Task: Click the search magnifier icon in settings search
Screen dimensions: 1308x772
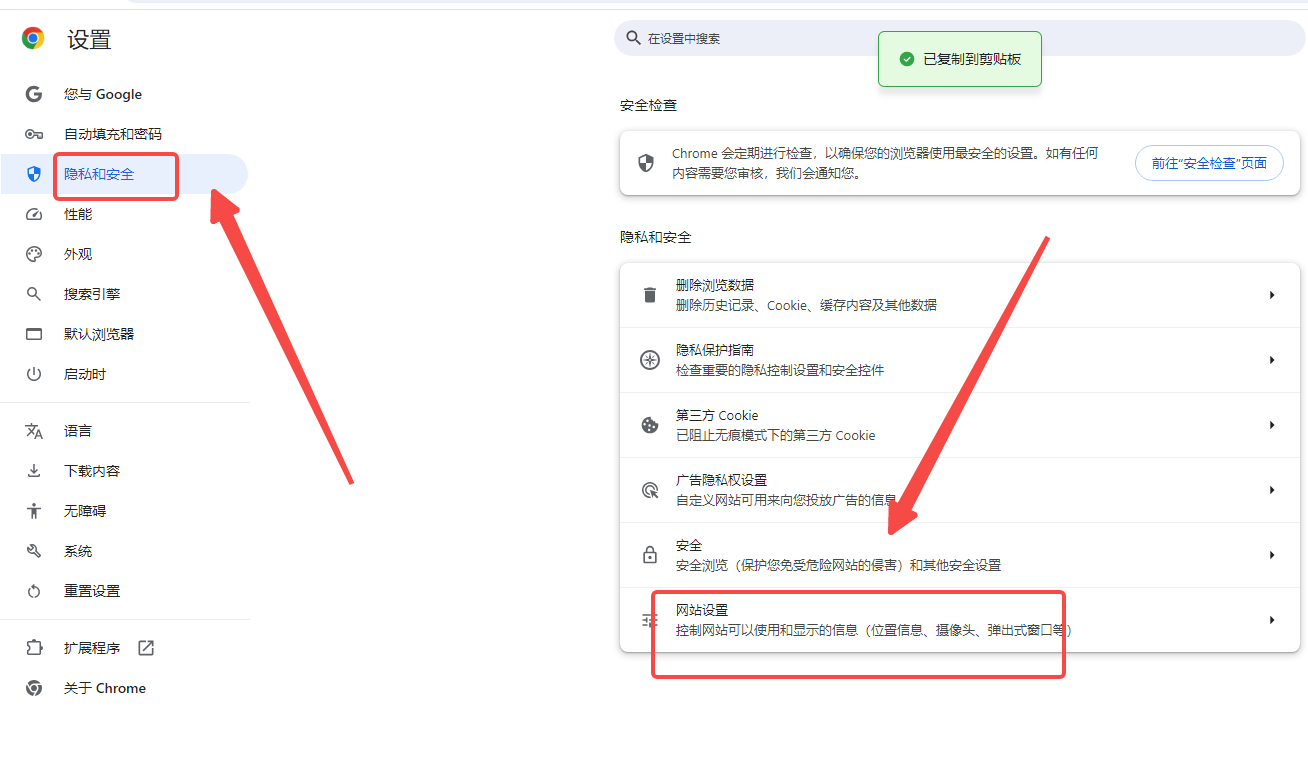Action: click(633, 38)
